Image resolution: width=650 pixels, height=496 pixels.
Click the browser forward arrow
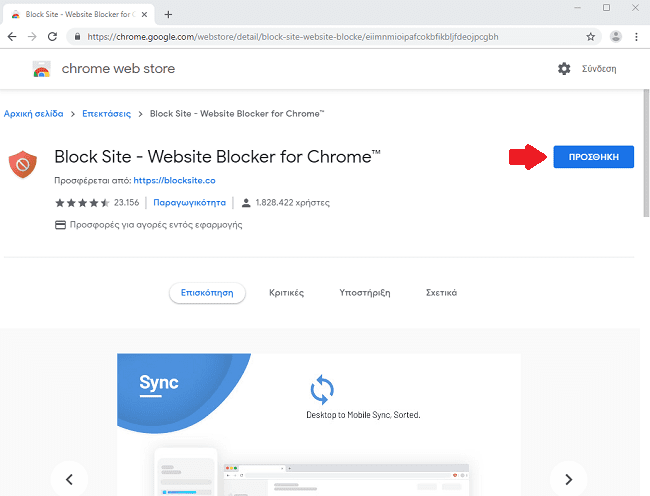coord(32,37)
